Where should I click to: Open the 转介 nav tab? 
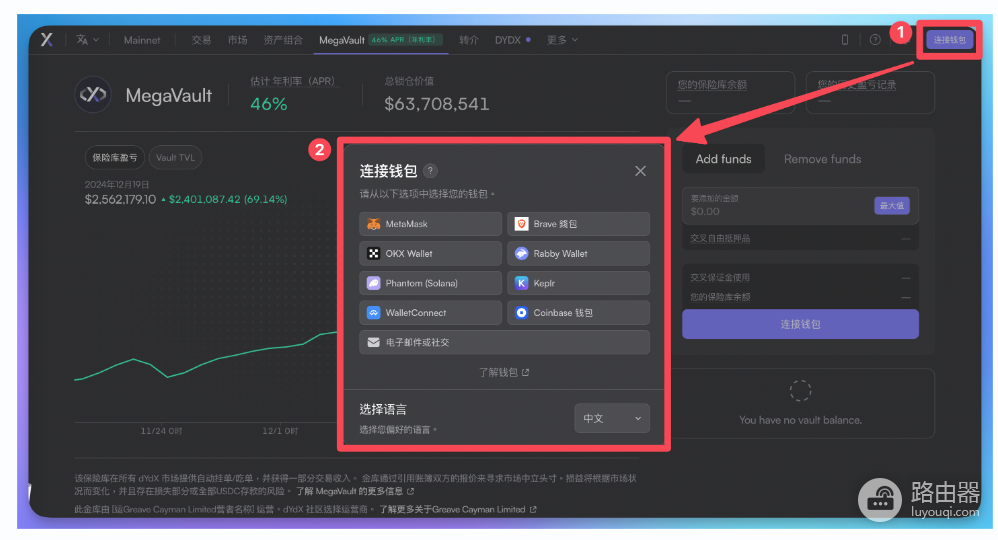pos(468,40)
